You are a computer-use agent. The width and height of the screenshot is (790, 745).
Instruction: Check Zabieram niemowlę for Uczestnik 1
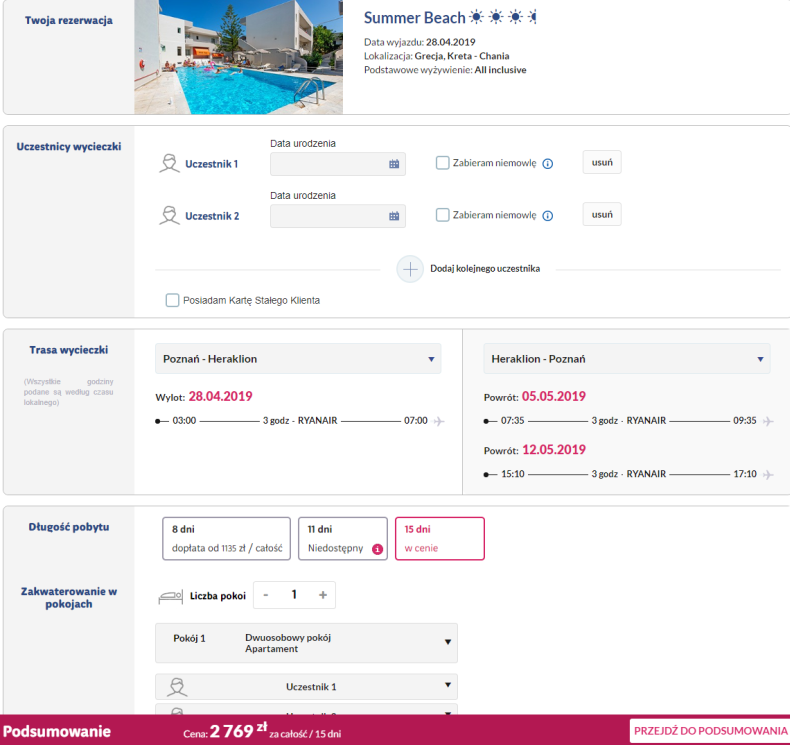[x=443, y=163]
